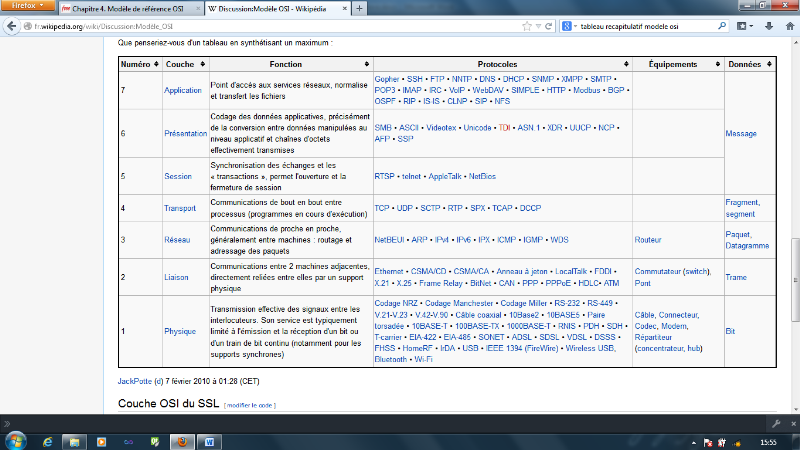Switch to Firefox in the taskbar
The width and height of the screenshot is (800, 450).
pyautogui.click(x=182, y=442)
